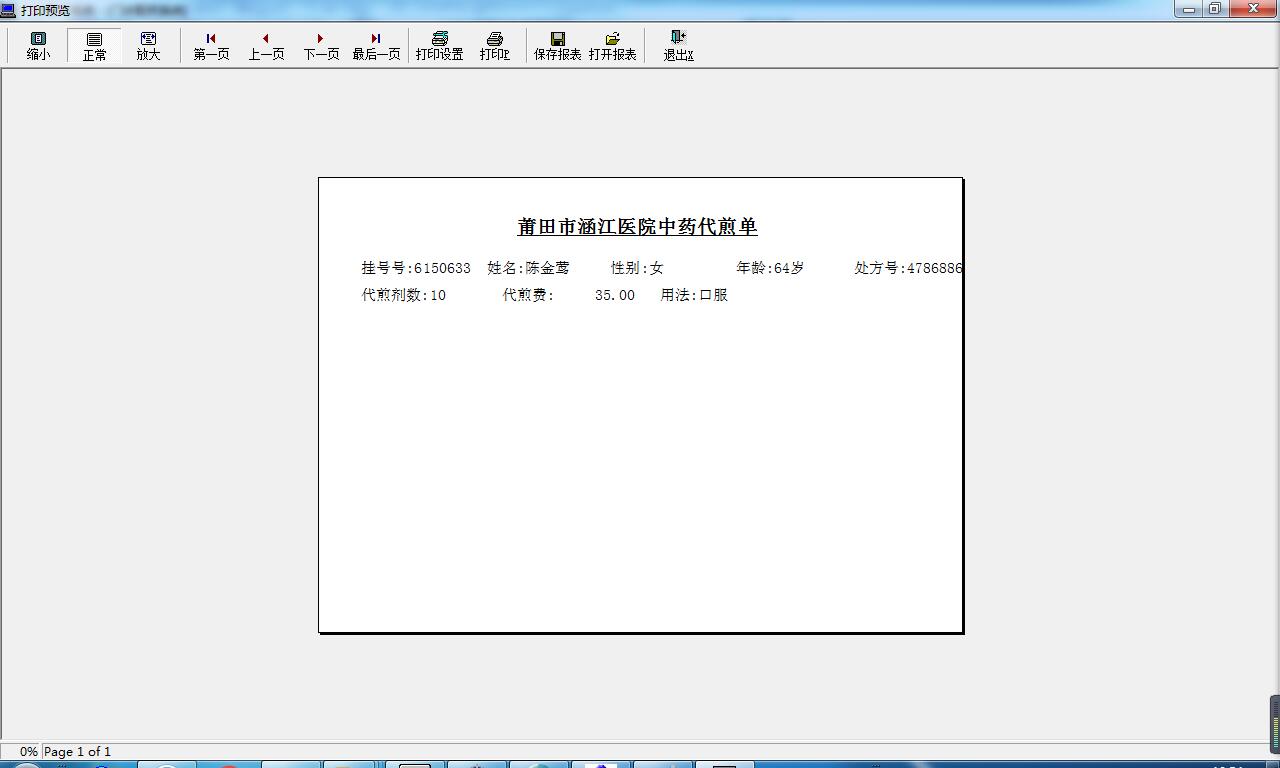Click the 0% status bar indicator
Viewport: 1280px width, 768px height.
click(28, 751)
